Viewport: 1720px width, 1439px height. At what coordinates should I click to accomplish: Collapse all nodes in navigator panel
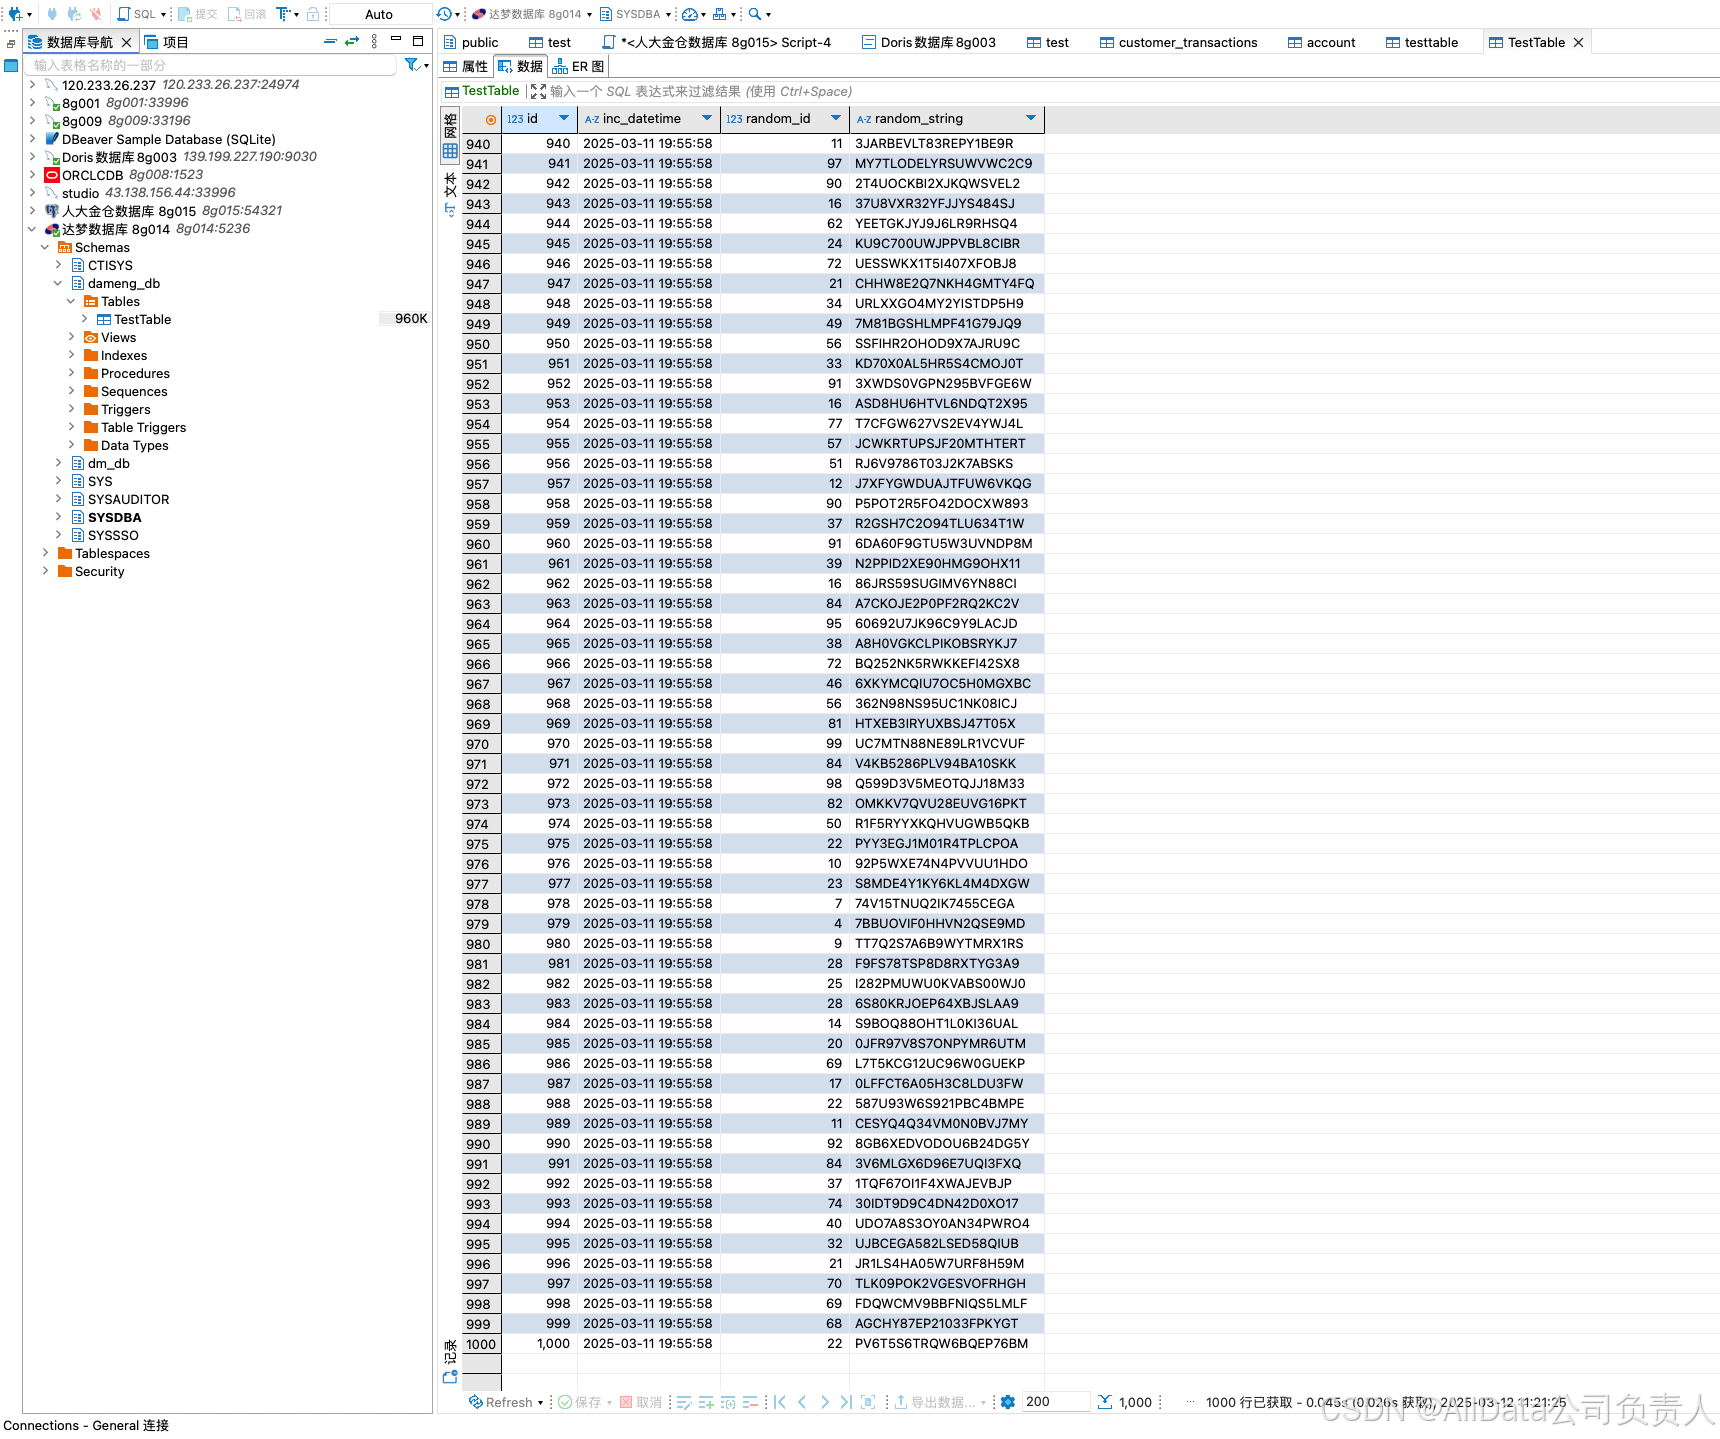[330, 41]
